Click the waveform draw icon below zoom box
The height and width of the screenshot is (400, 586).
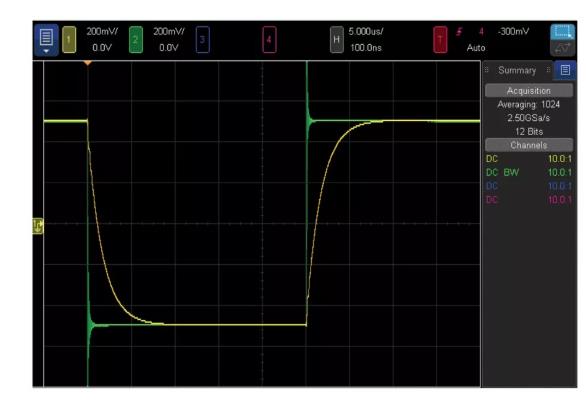[x=562, y=48]
